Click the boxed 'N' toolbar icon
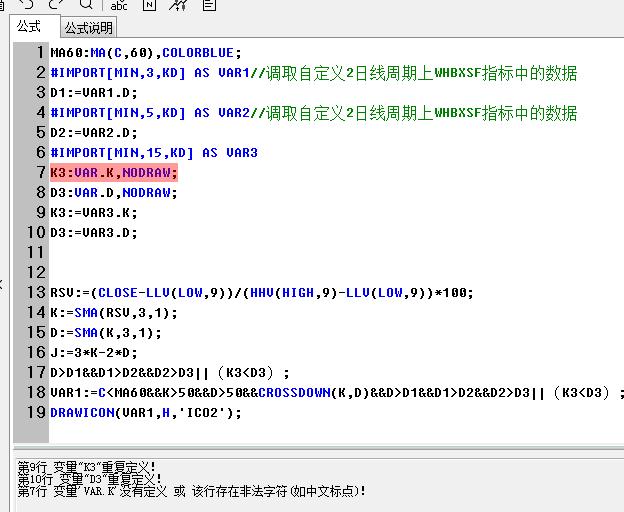Viewport: 624px width, 512px height. click(149, 5)
